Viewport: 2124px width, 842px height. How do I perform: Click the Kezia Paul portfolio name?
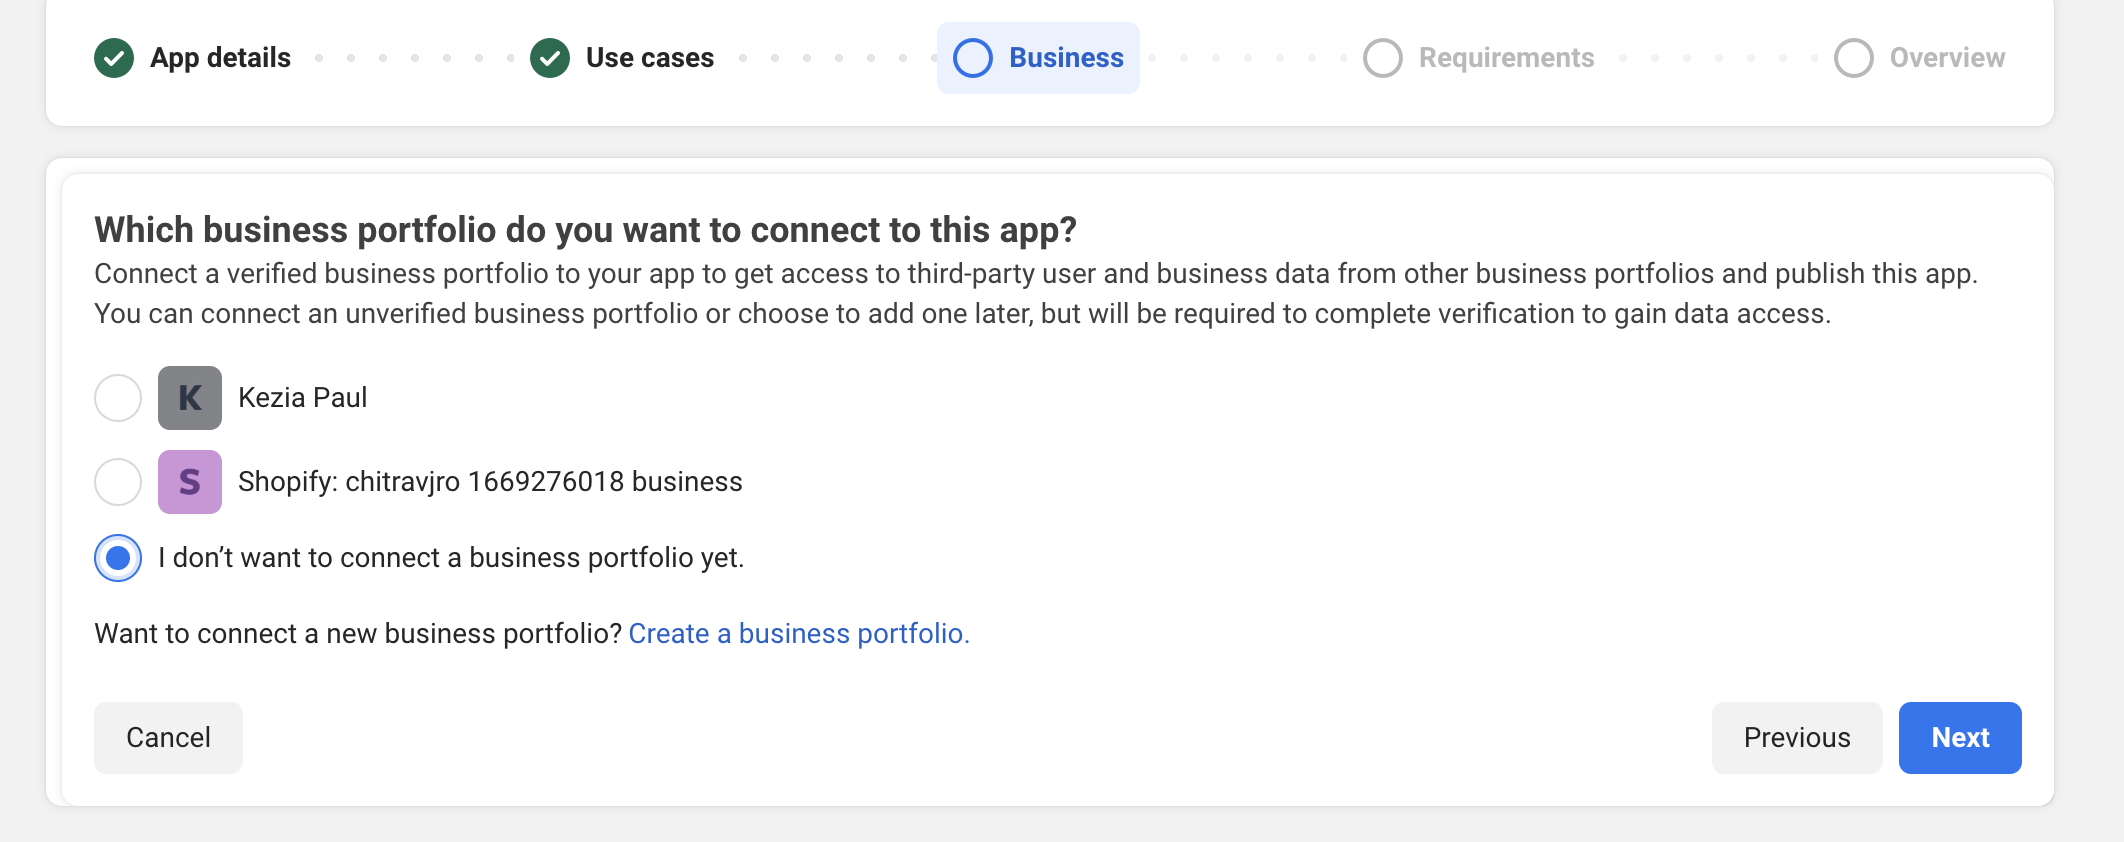click(303, 398)
